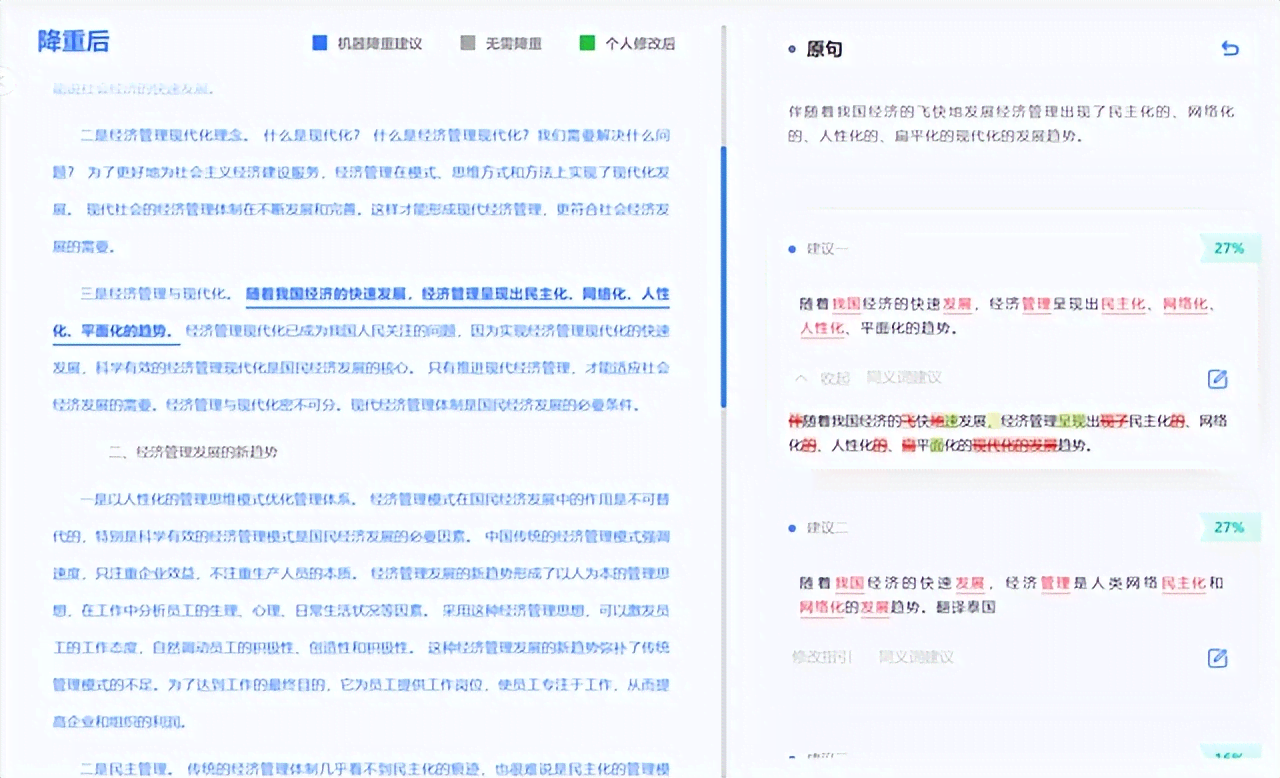Open 同义词建议 under 建议一
The image size is (1280, 778).
point(904,377)
